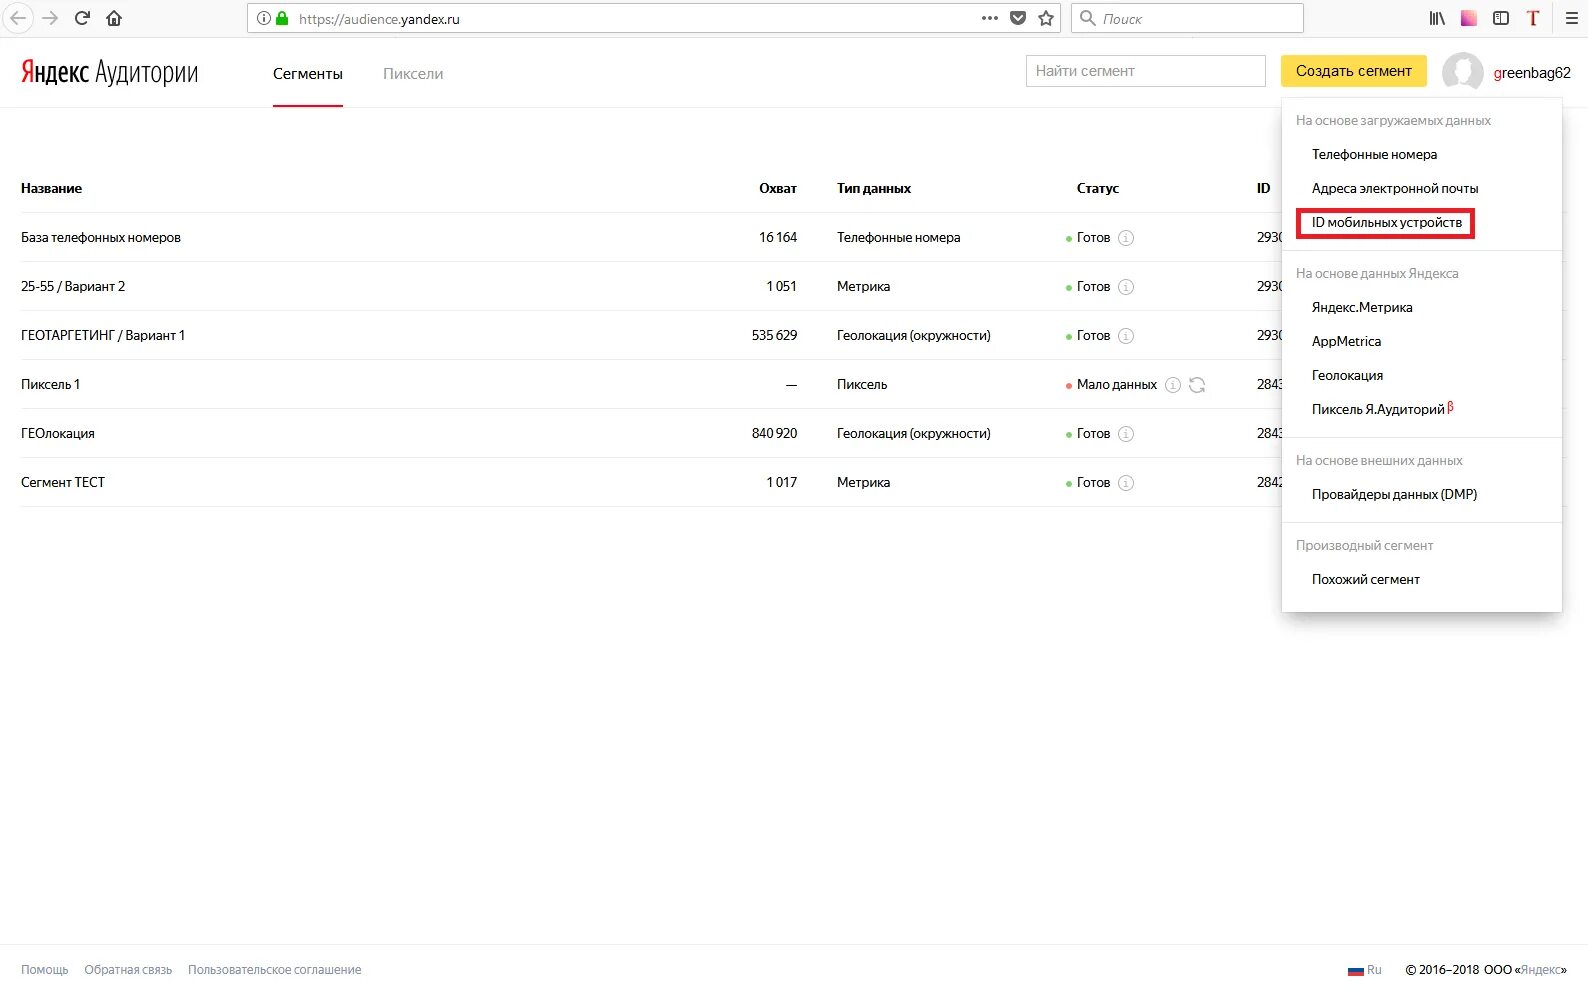
Task: Show site info icon in address bar
Action: tap(264, 18)
